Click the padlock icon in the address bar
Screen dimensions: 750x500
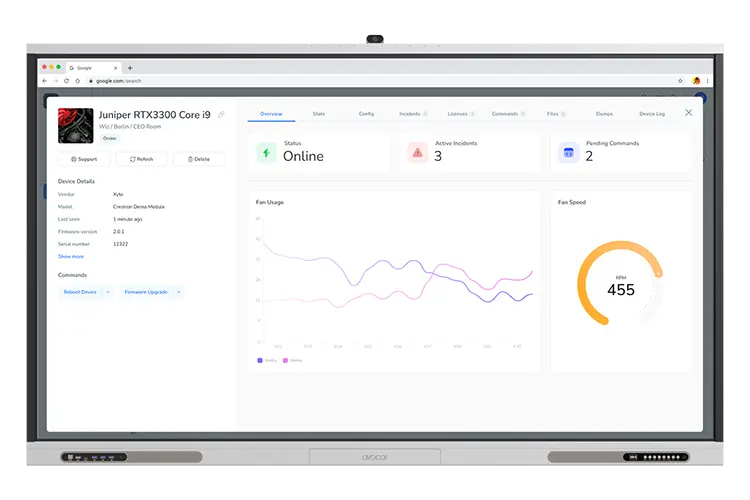90,81
